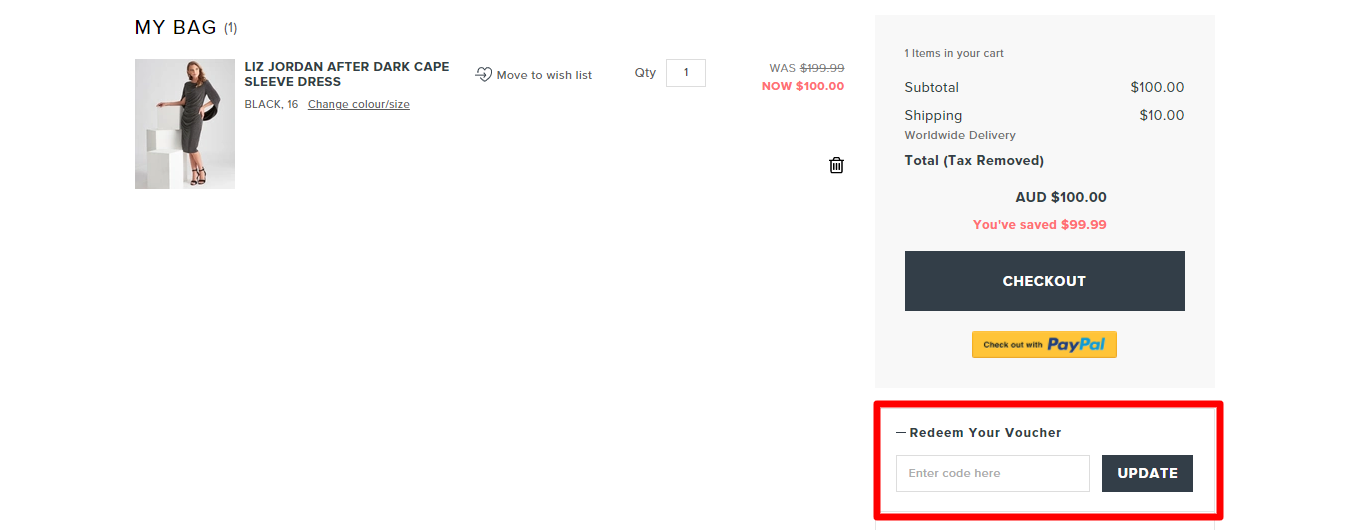Open the Liz Jordan After Dark dress title
Image resolution: width=1347 pixels, height=530 pixels.
[347, 74]
